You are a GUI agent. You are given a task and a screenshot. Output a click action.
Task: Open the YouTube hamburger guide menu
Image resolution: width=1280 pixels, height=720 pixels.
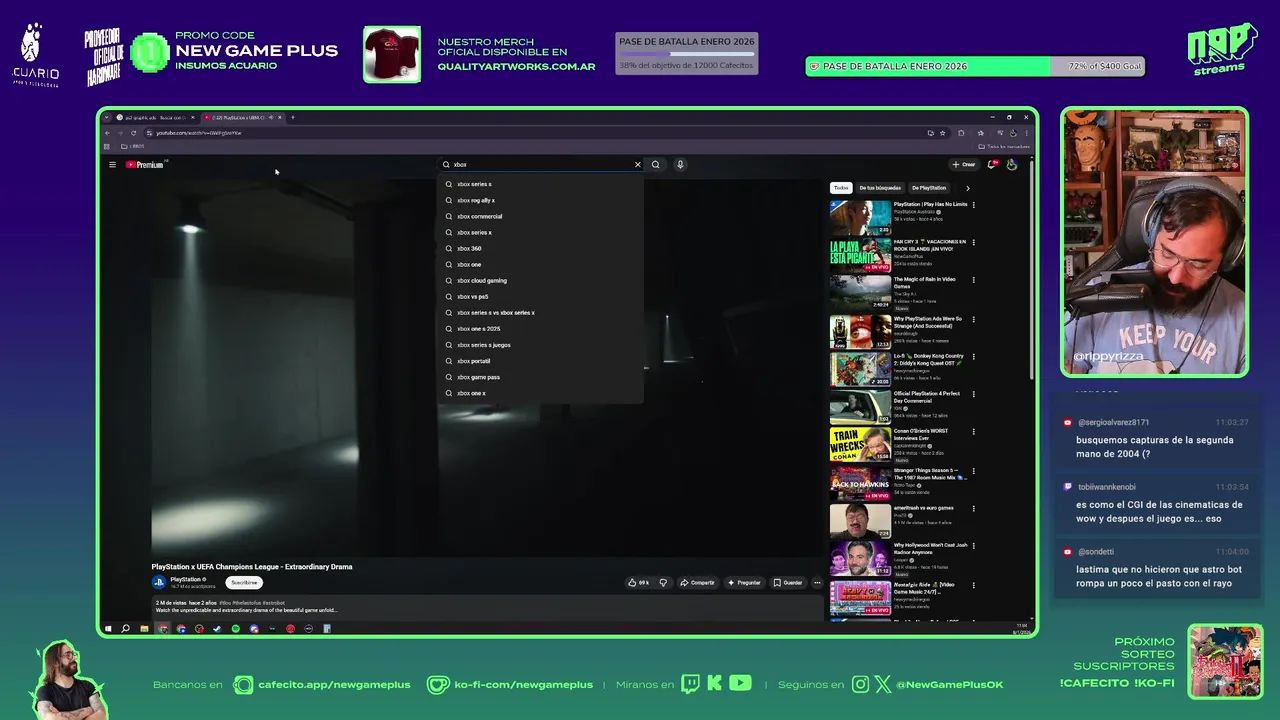(112, 164)
